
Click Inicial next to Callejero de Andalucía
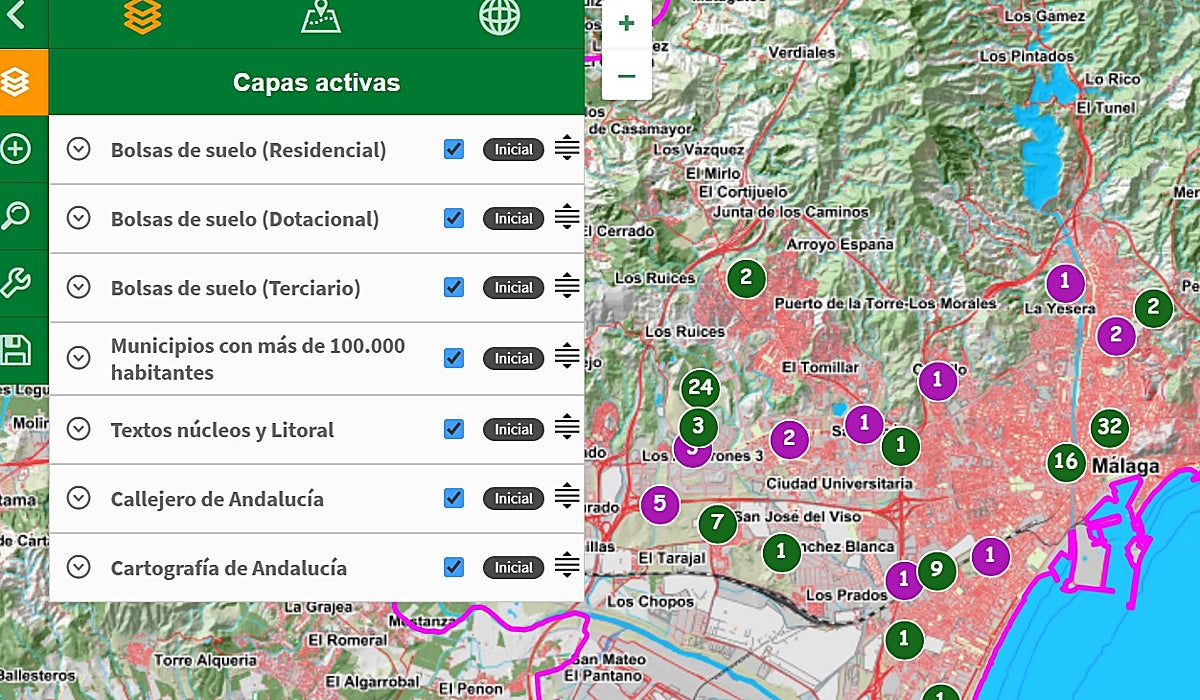pyautogui.click(x=513, y=498)
